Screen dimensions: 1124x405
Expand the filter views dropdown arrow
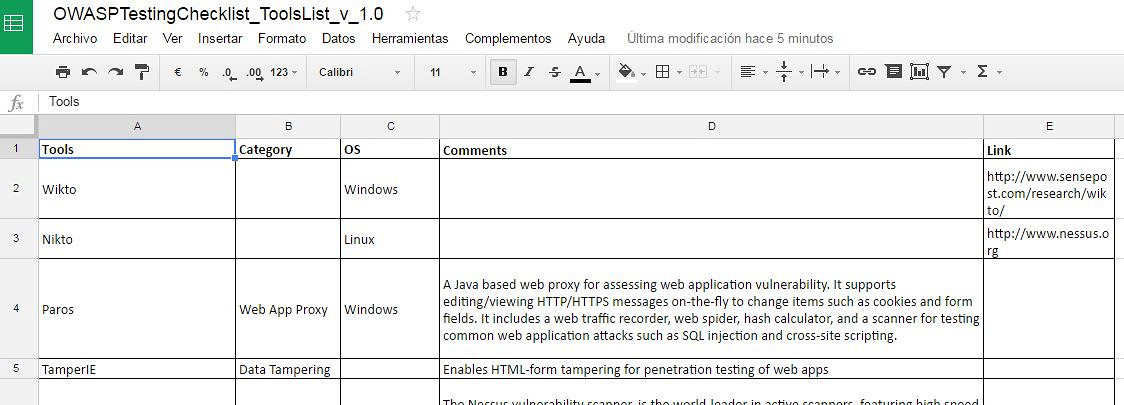(963, 72)
